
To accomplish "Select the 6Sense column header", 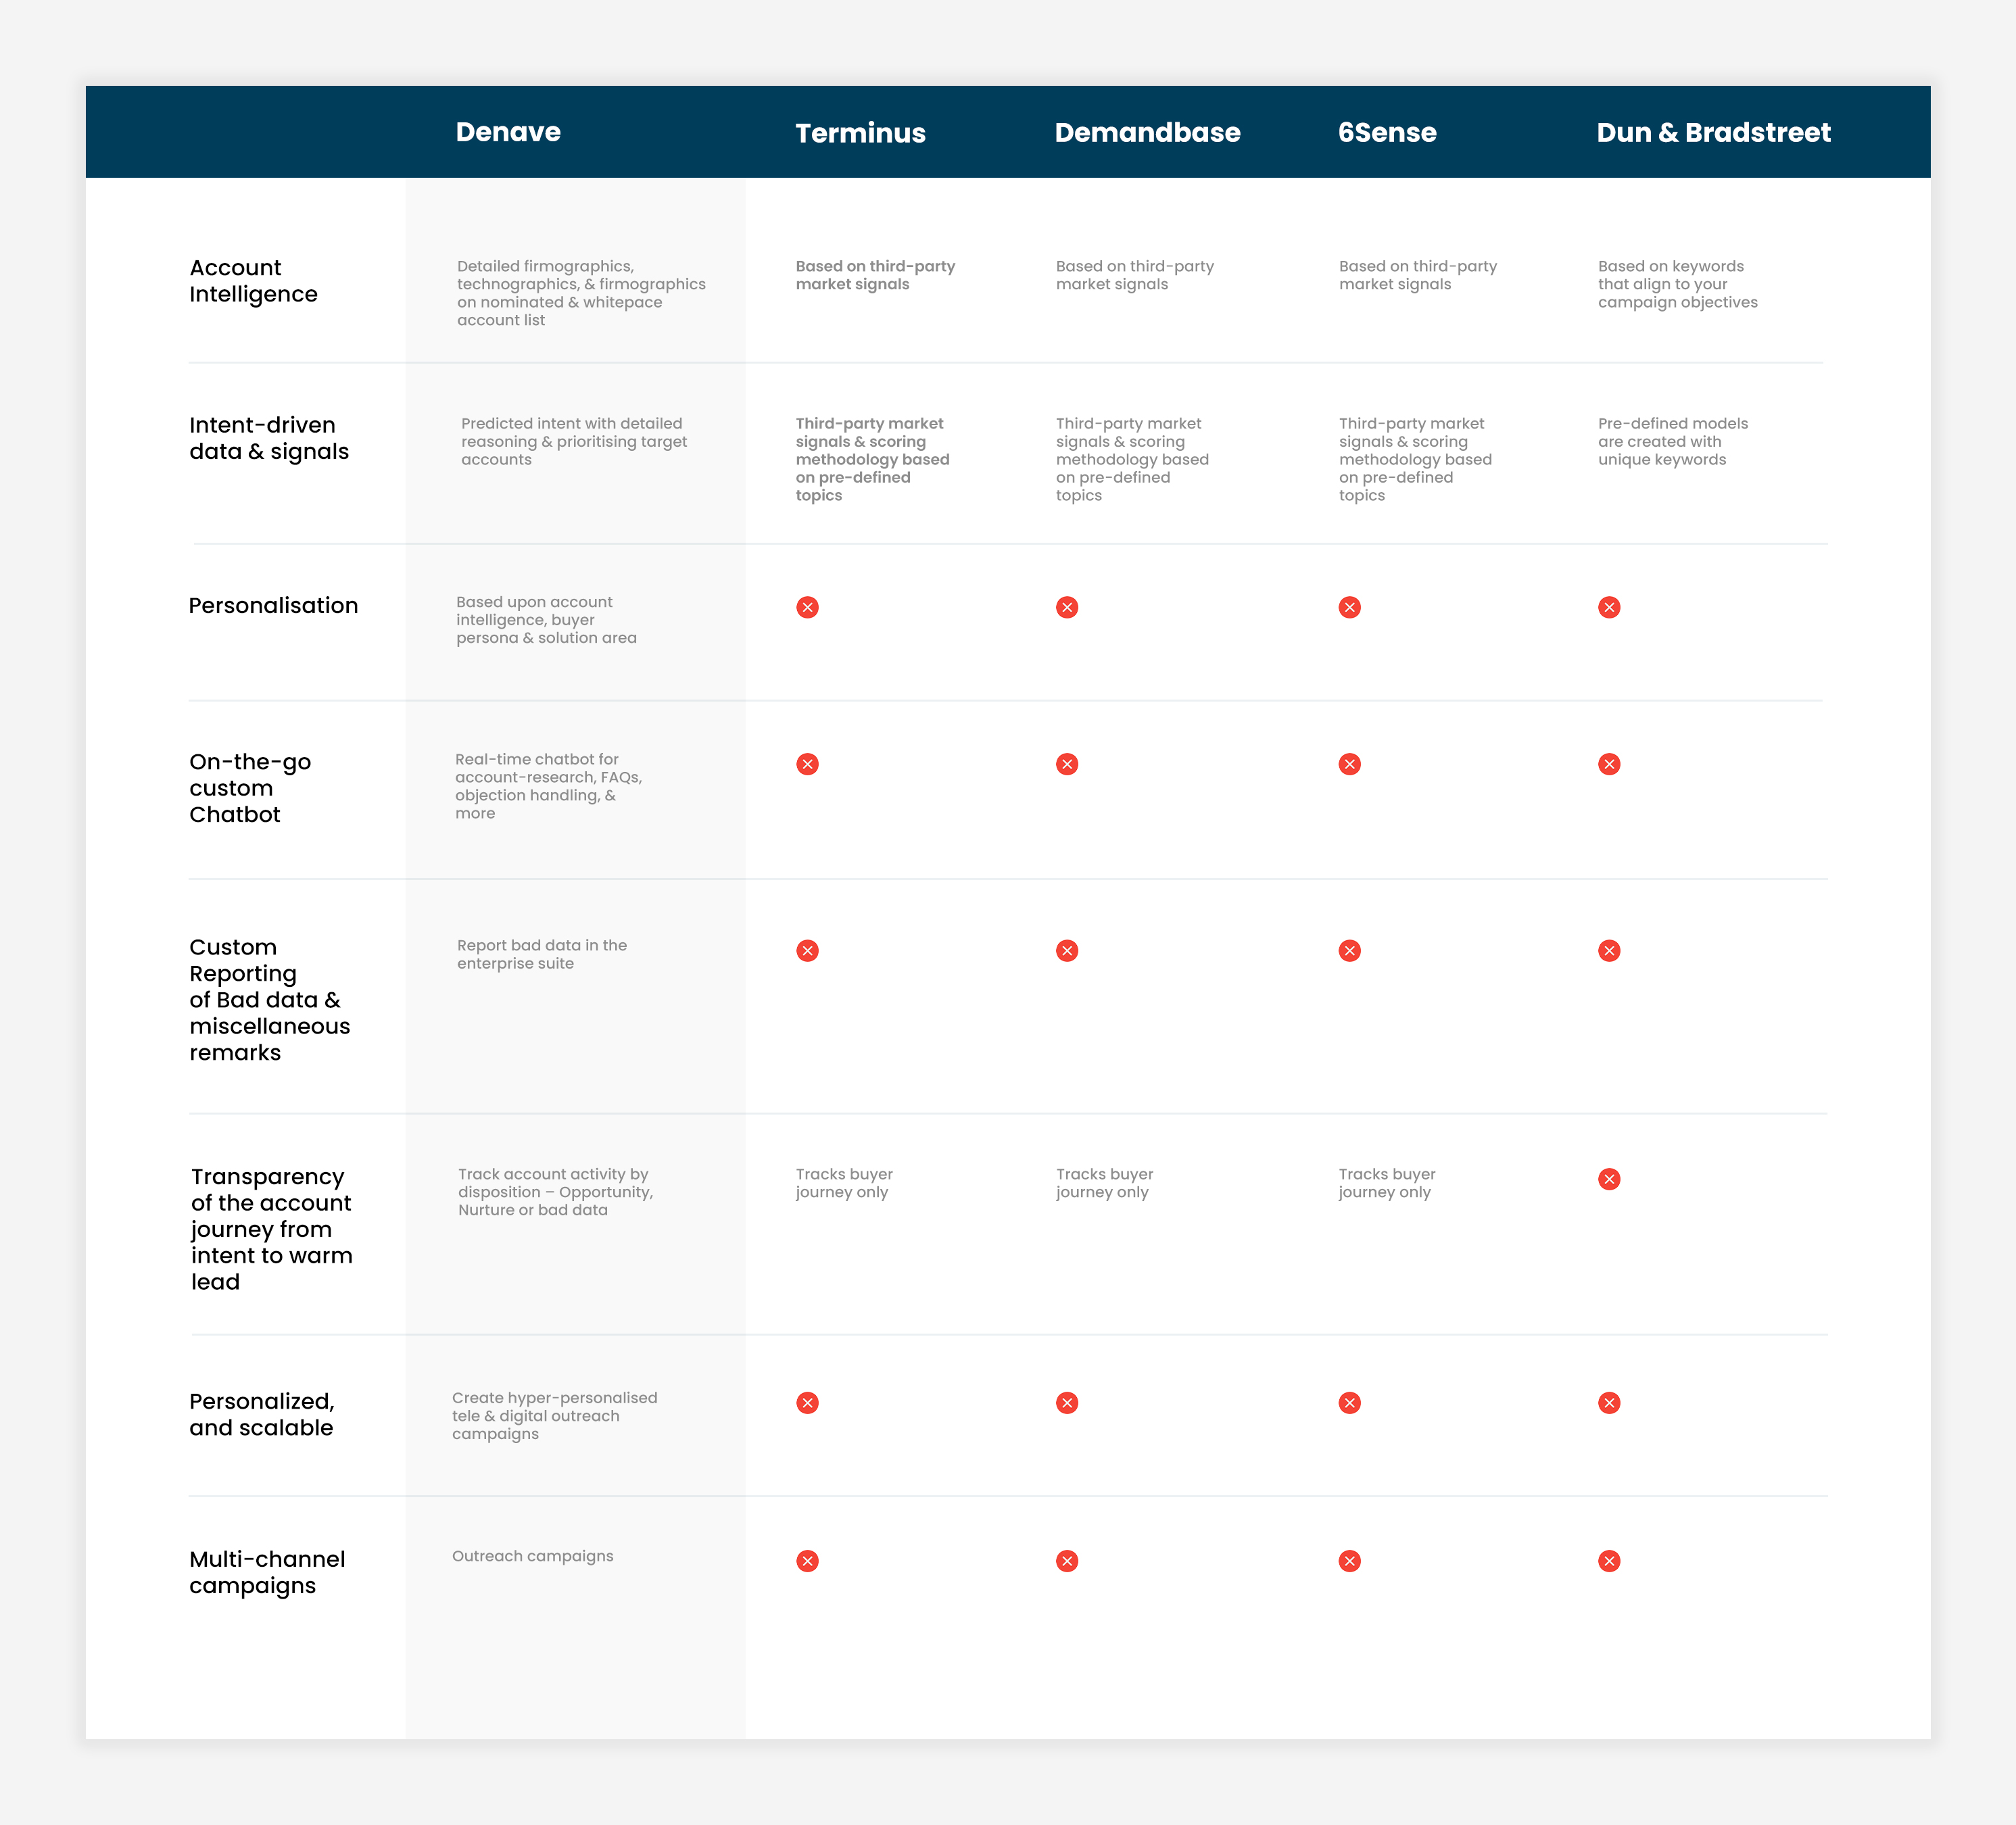I will coord(1387,132).
